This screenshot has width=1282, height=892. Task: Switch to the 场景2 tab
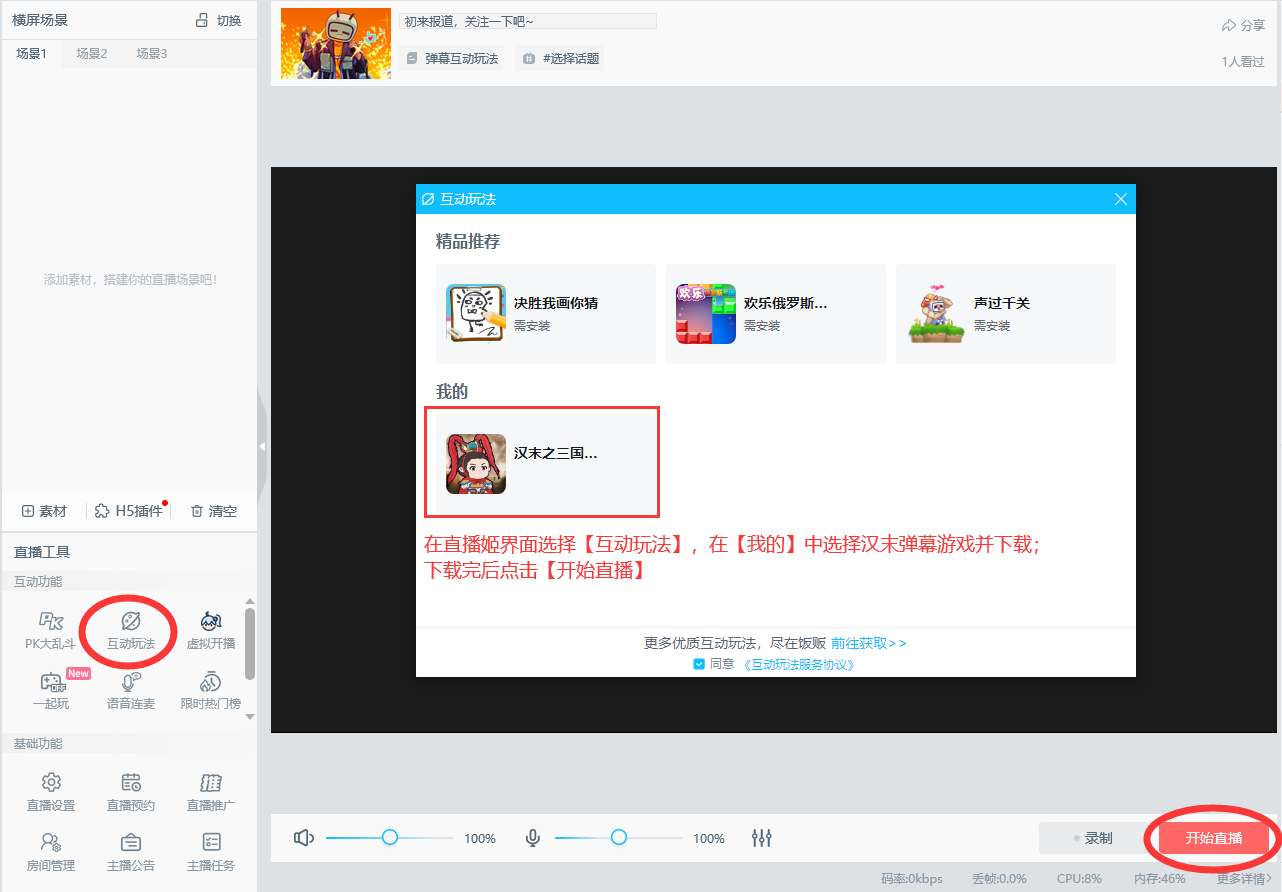point(92,54)
